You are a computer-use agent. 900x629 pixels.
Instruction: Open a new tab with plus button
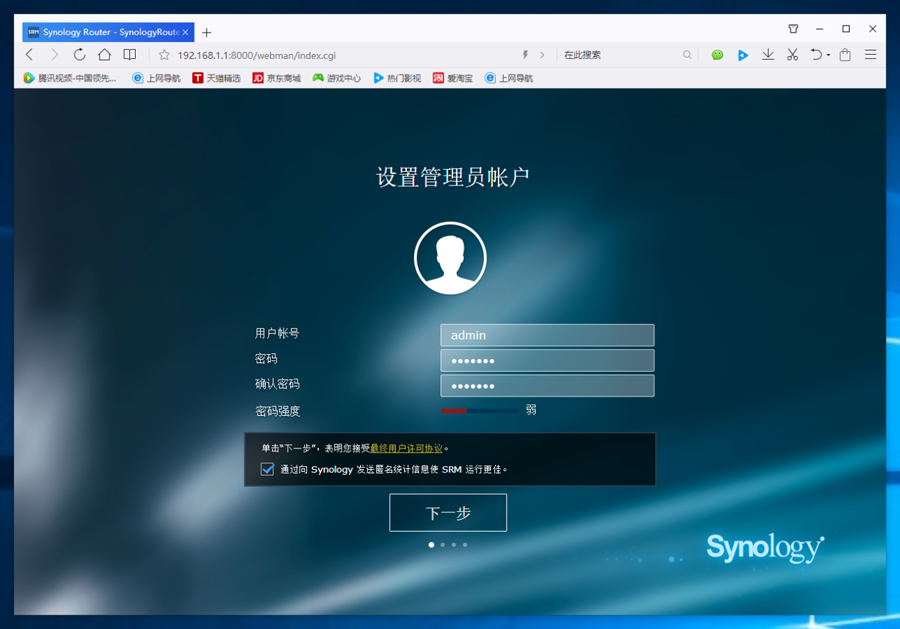pos(207,32)
